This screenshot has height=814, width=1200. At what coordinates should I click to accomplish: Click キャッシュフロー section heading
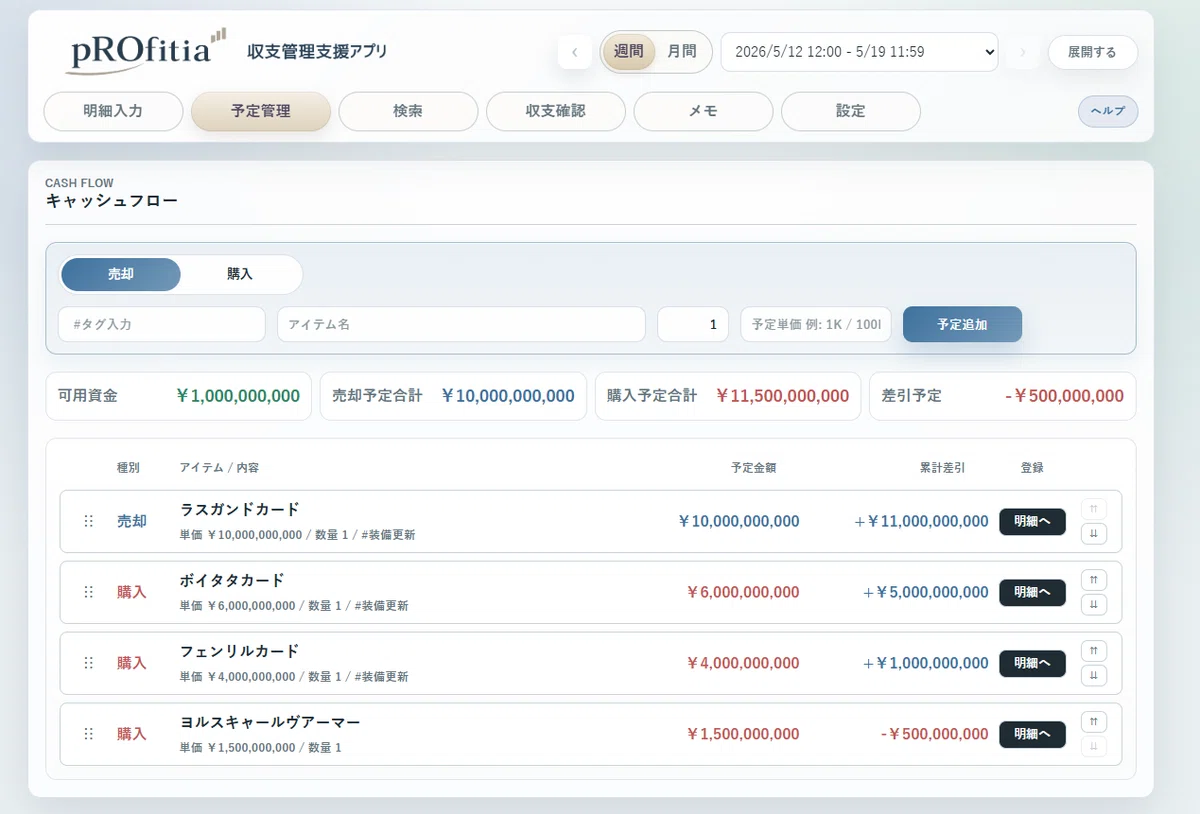coord(111,201)
